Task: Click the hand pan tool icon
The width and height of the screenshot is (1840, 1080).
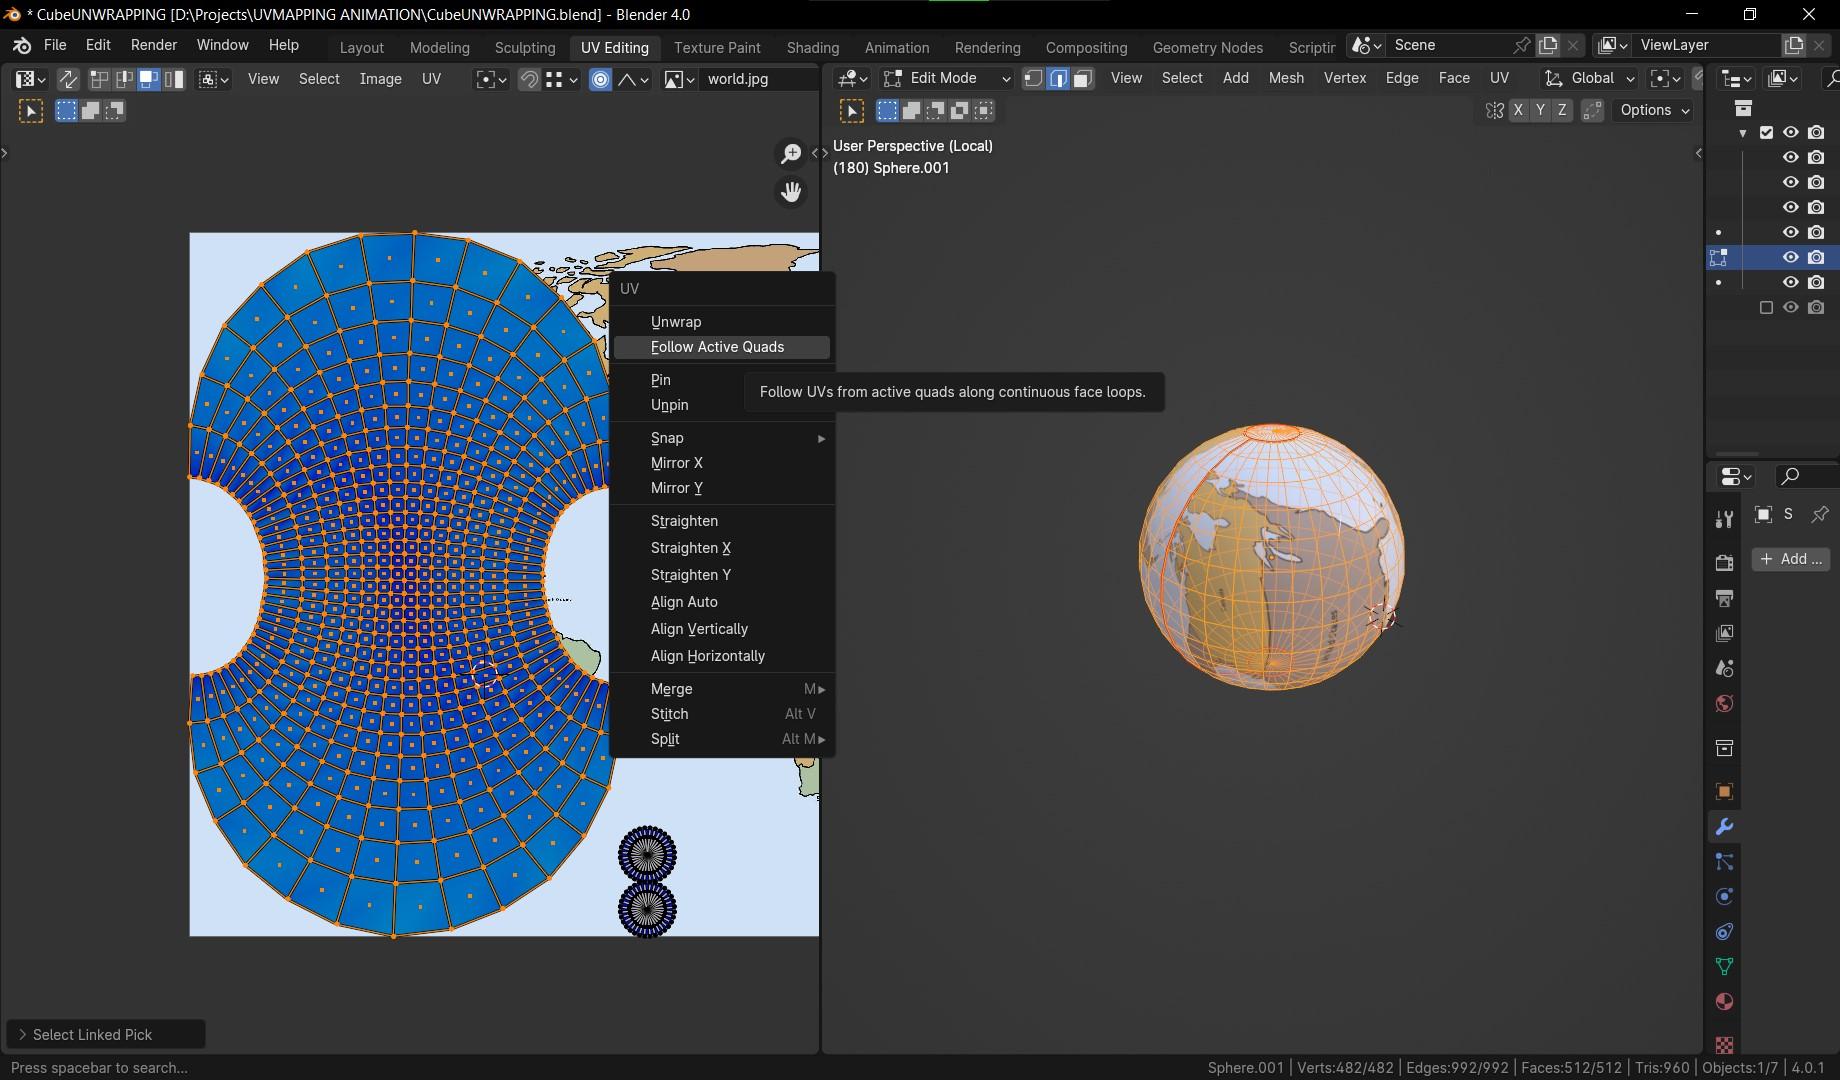Action: [791, 191]
